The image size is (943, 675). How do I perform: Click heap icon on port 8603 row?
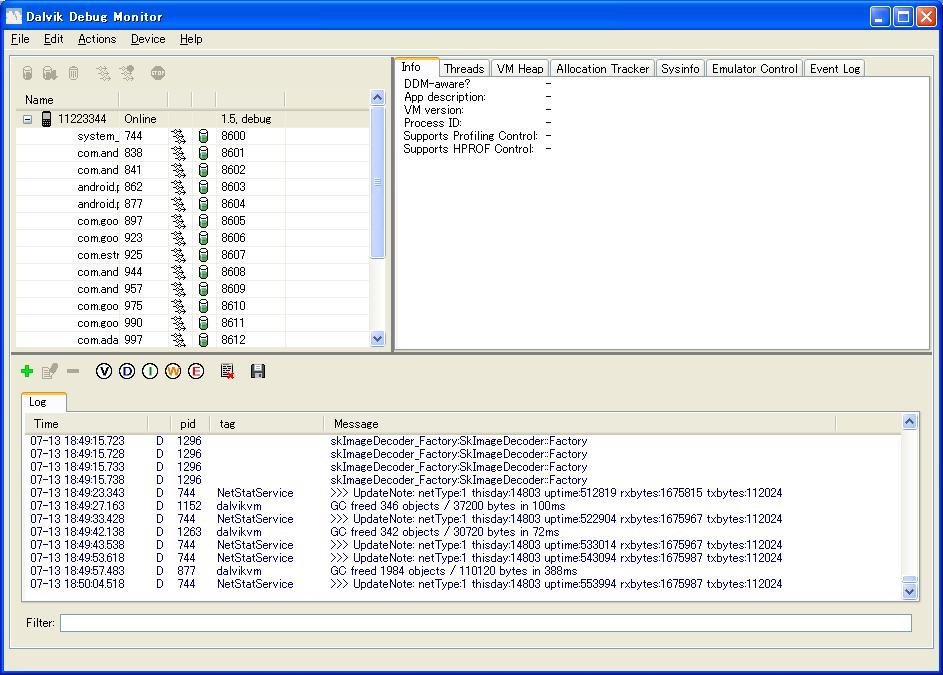click(203, 187)
